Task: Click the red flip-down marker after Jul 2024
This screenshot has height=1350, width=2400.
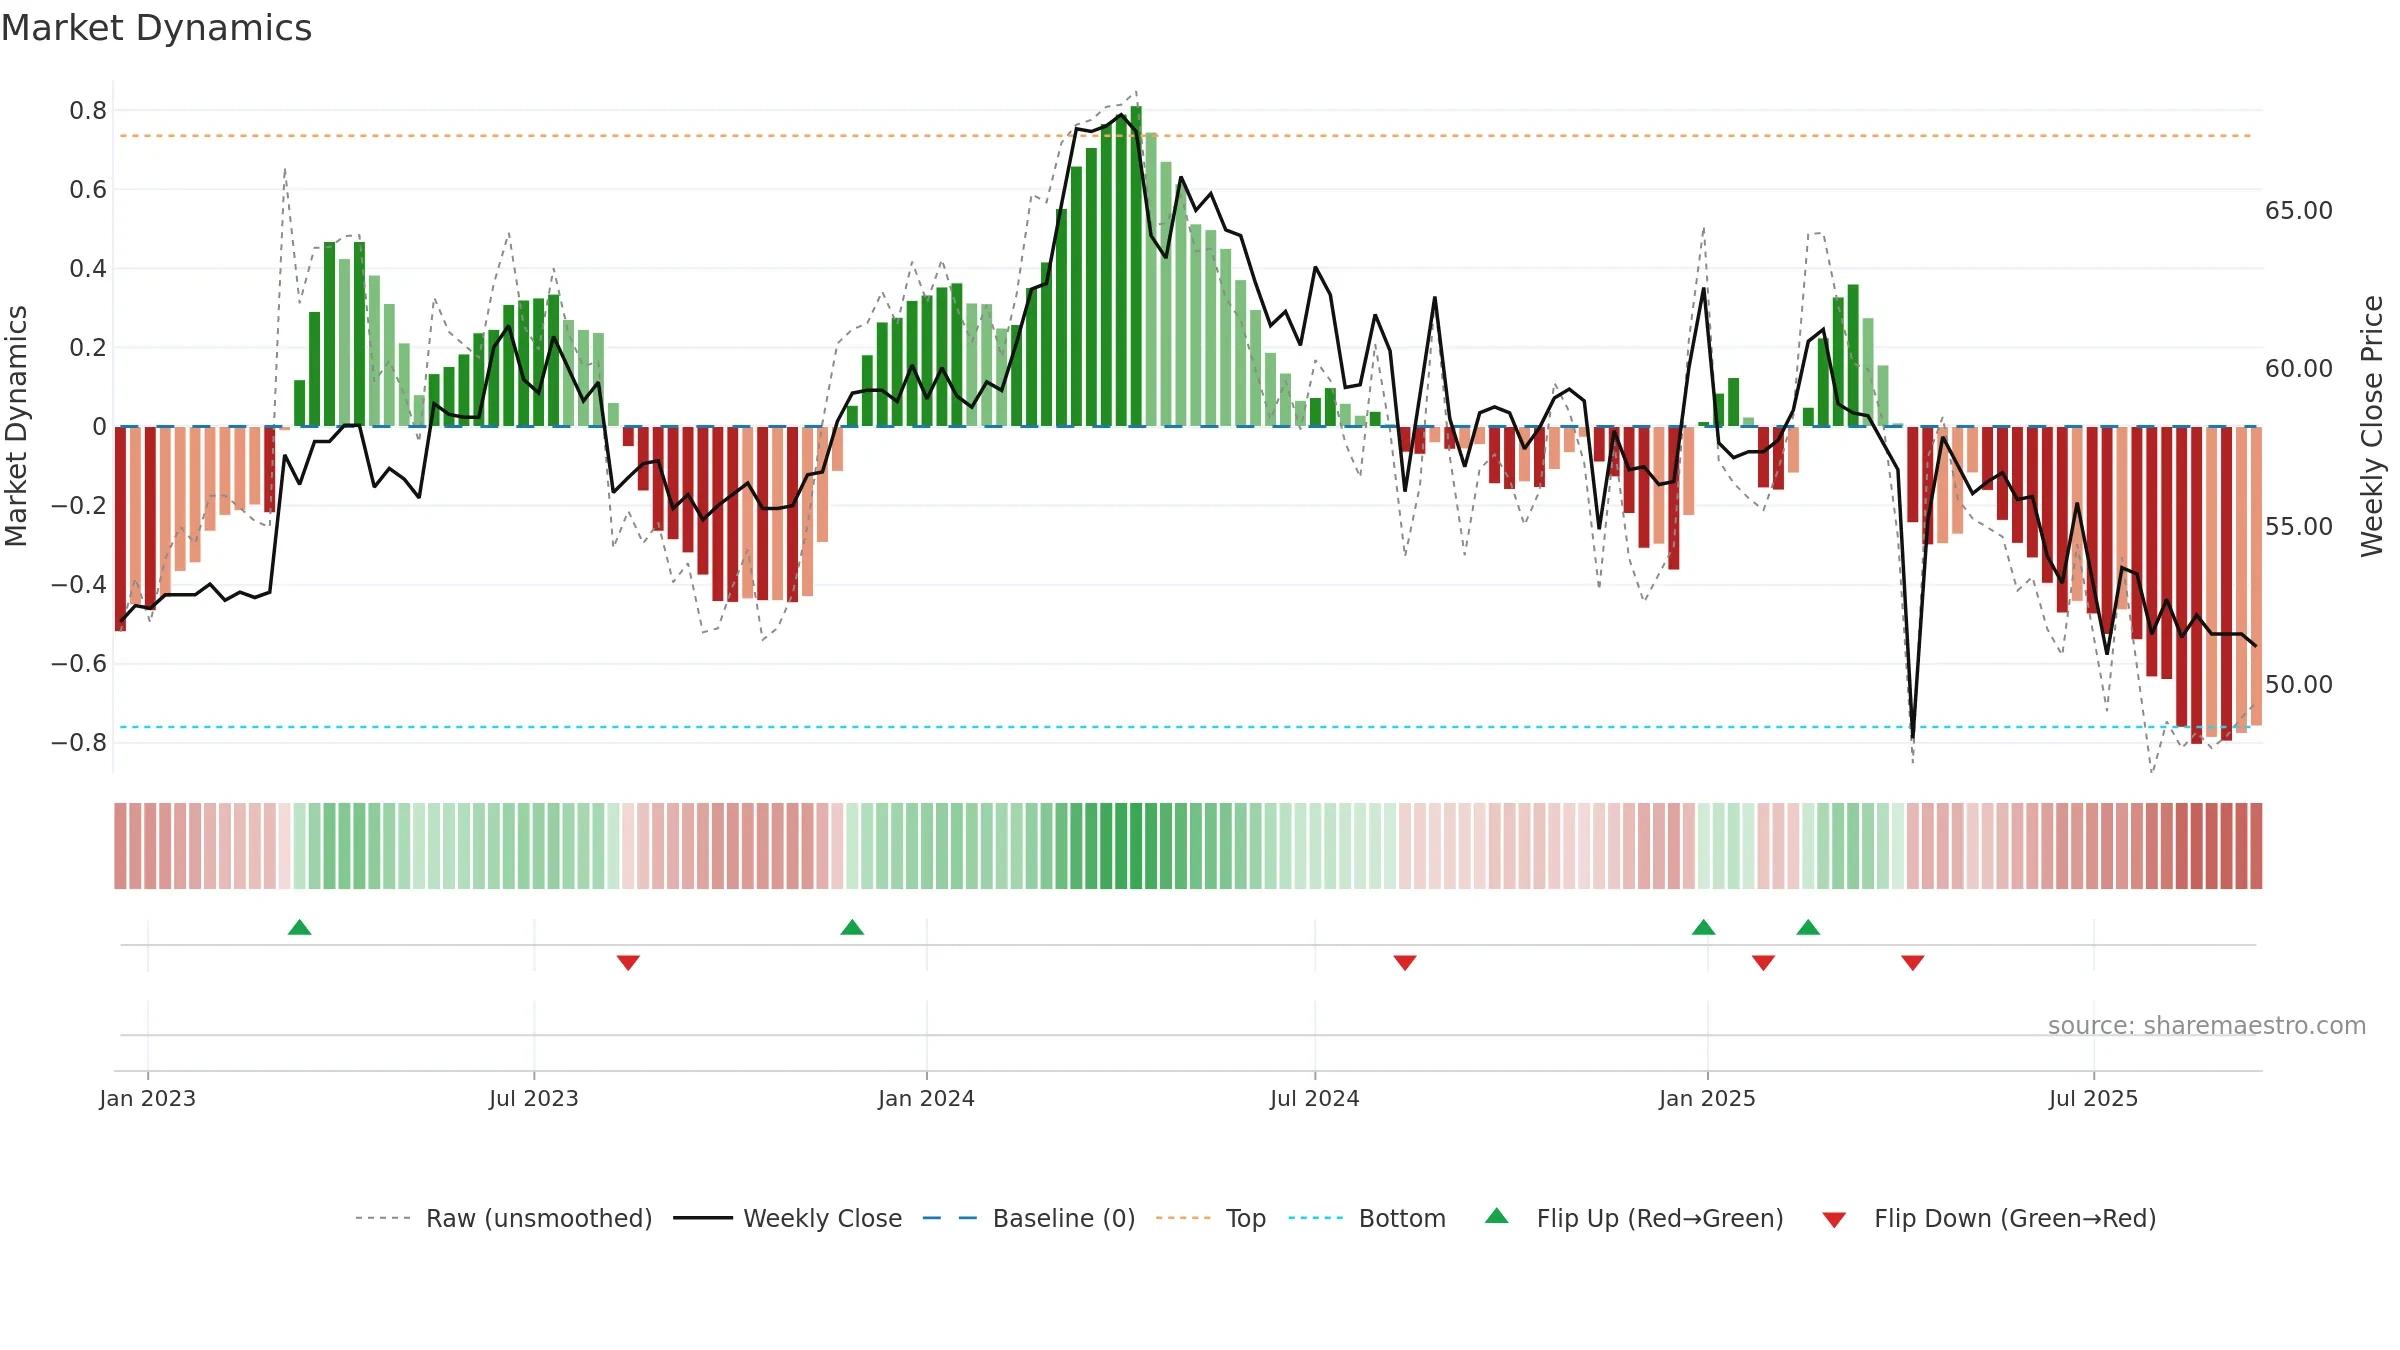Action: click(x=1405, y=962)
